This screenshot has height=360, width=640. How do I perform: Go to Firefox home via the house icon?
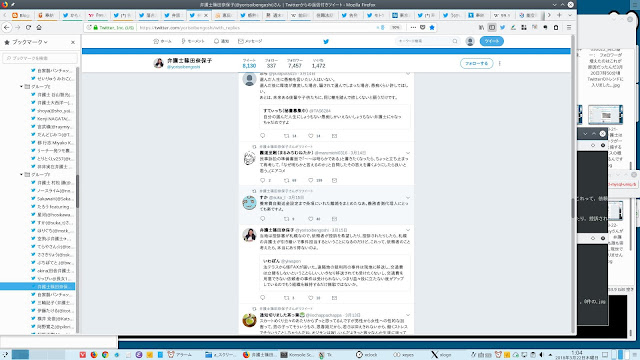click(x=39, y=27)
